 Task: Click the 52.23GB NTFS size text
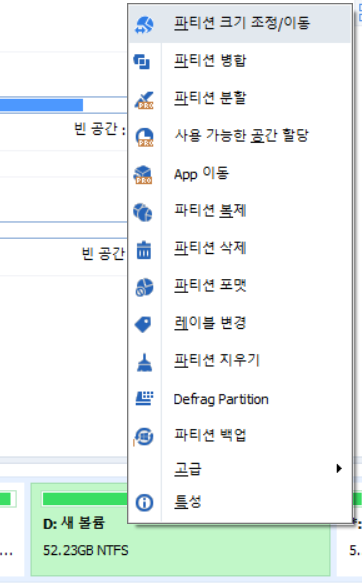click(x=86, y=550)
